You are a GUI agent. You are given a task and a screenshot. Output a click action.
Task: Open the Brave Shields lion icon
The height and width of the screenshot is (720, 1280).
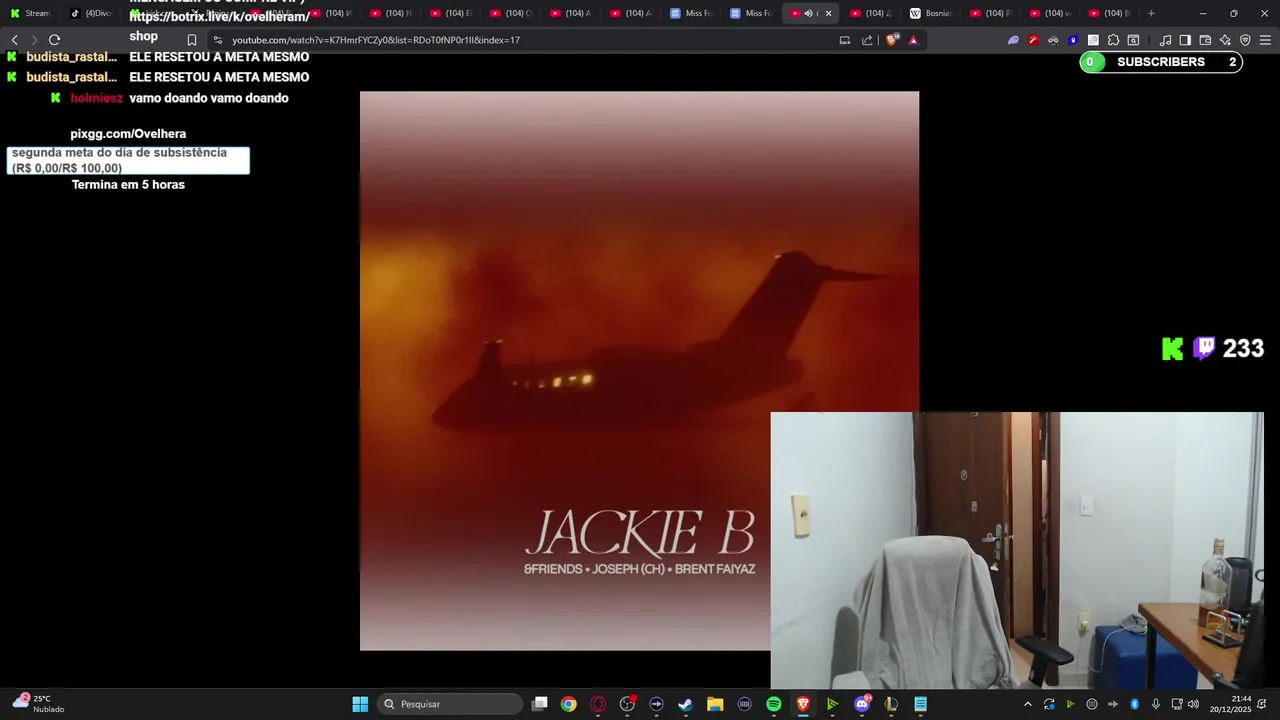pos(892,40)
